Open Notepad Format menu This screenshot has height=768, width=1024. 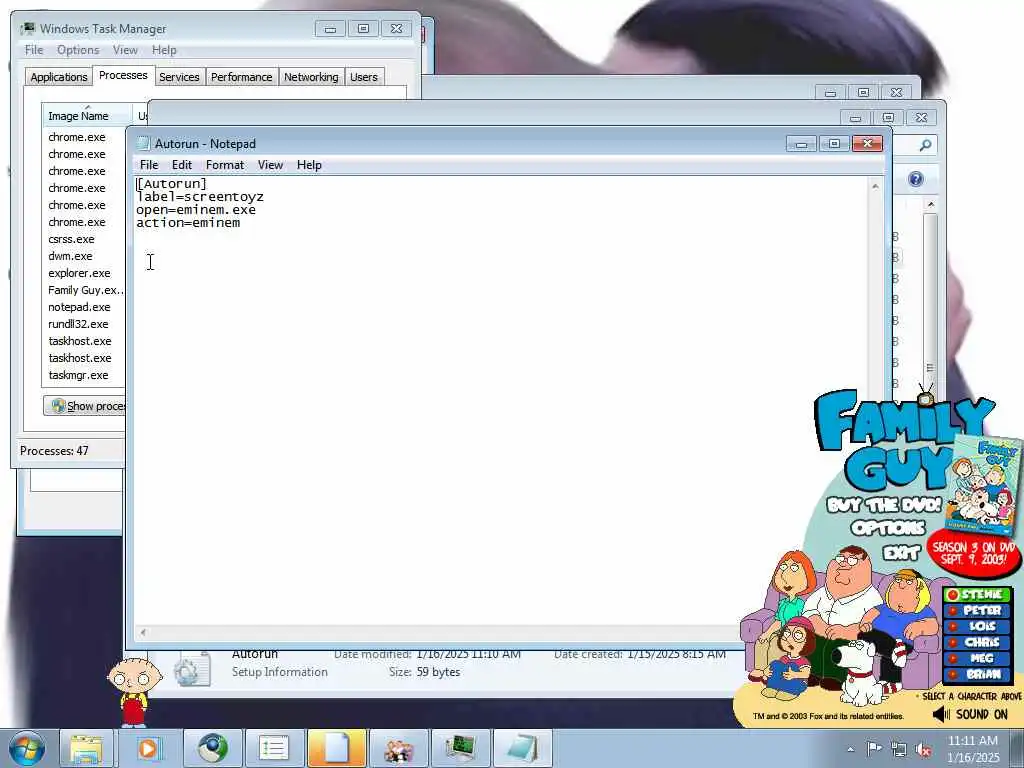click(x=225, y=165)
